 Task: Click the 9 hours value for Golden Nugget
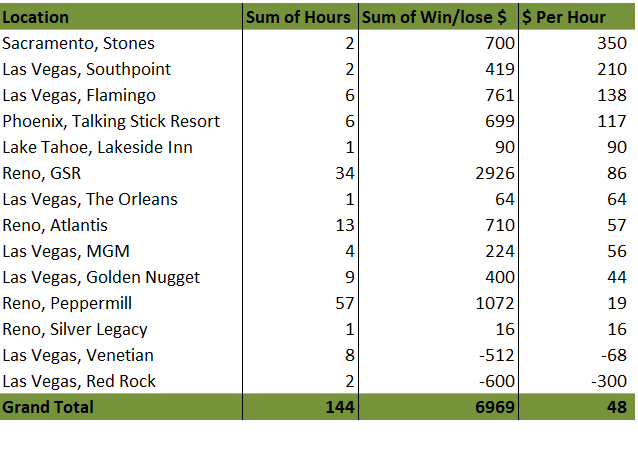[350, 278]
